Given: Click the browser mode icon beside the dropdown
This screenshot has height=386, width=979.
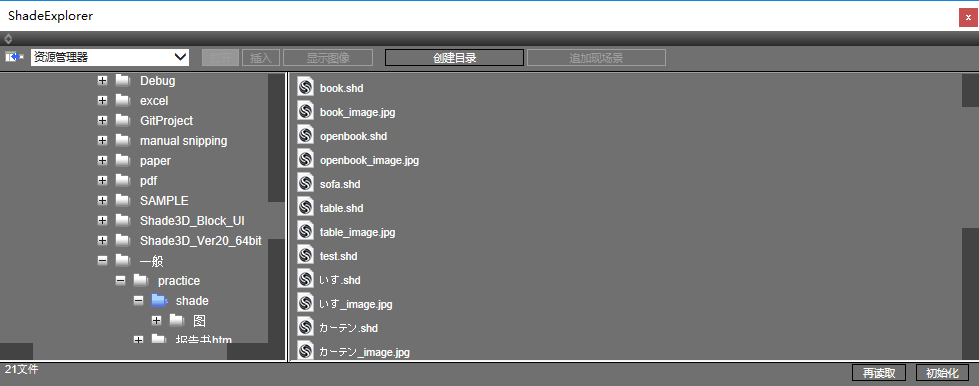Looking at the screenshot, I should pos(14,57).
